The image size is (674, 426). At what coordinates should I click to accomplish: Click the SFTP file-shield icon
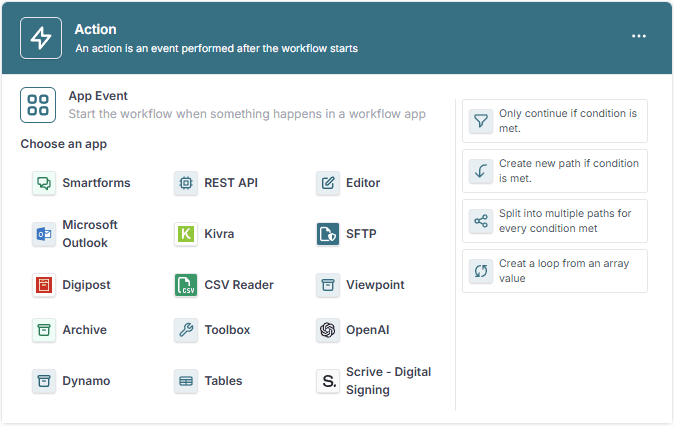pos(328,234)
